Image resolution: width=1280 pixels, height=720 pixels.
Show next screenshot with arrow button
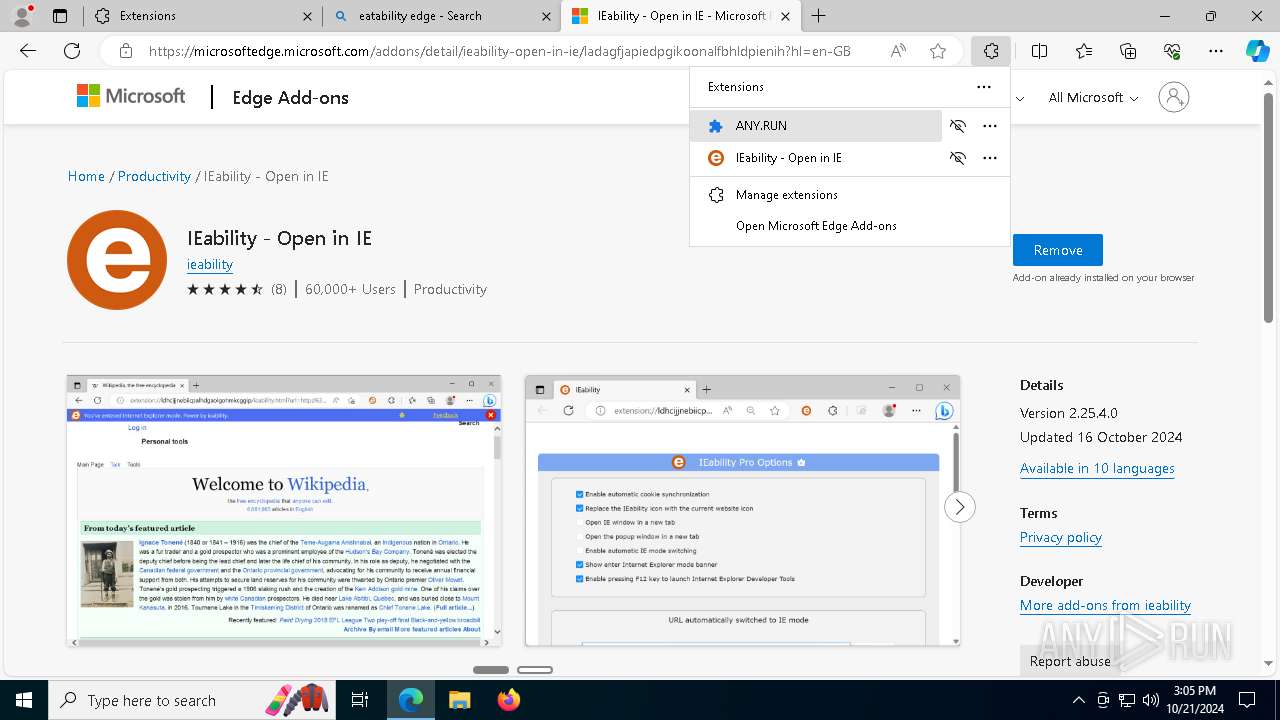959,507
